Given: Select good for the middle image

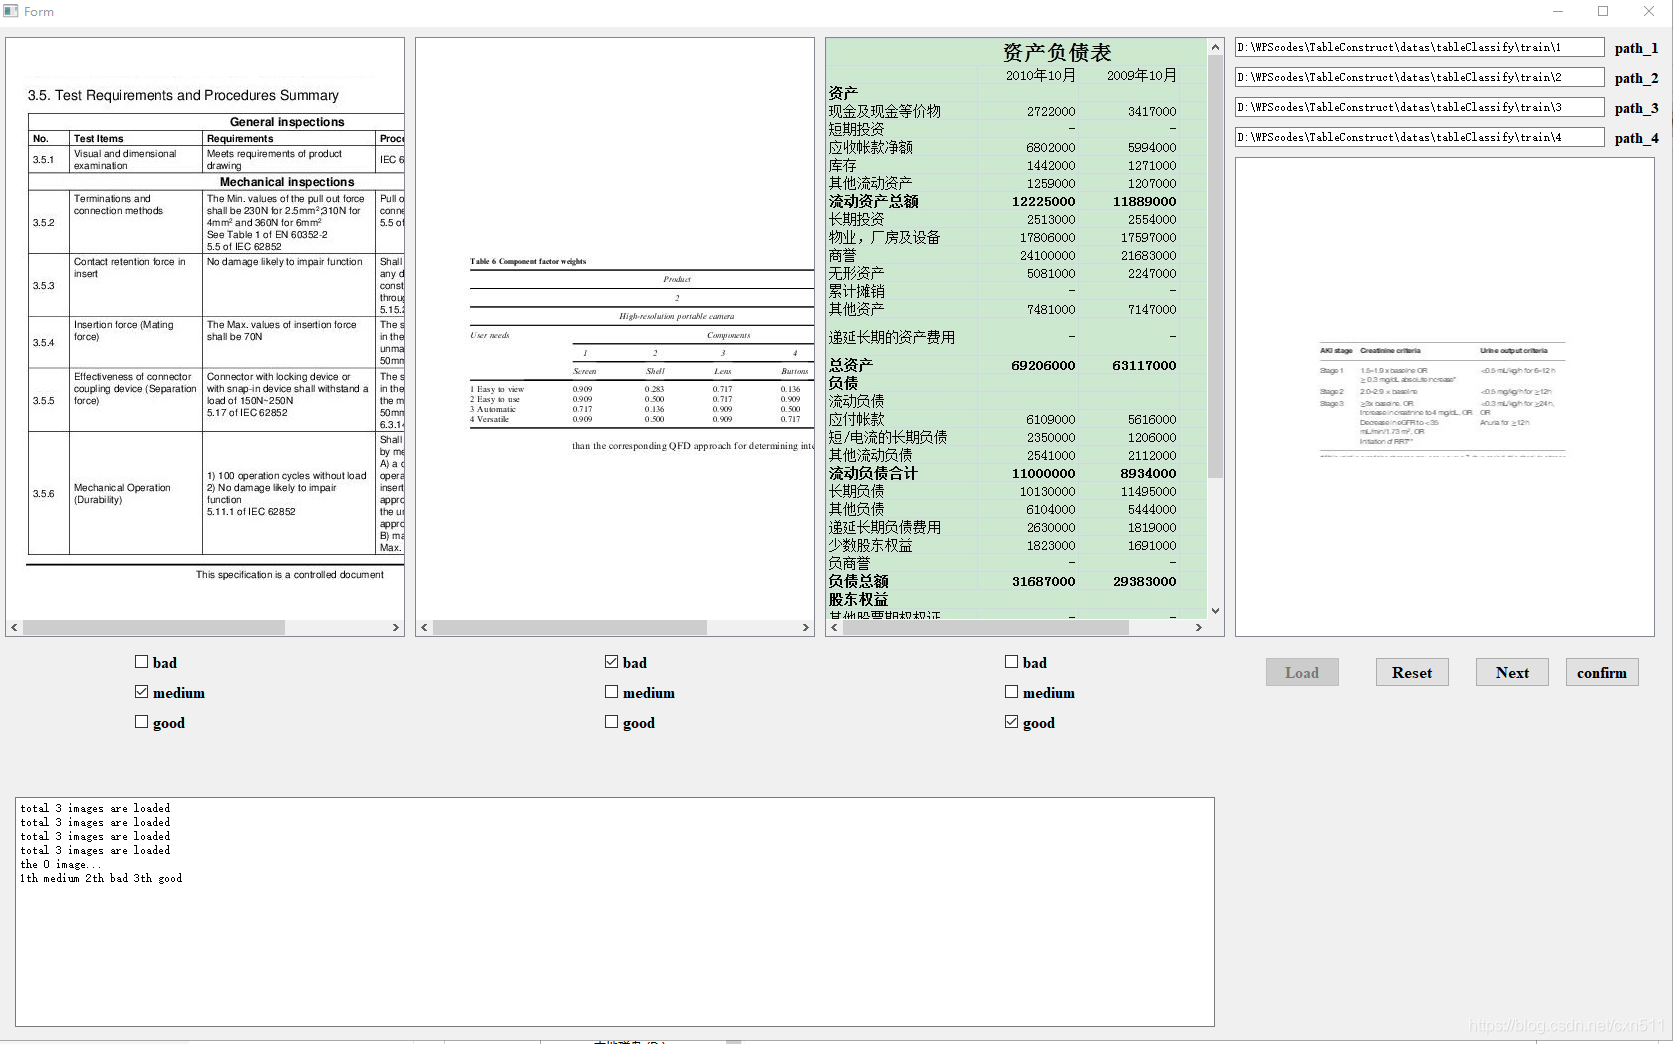Looking at the screenshot, I should tap(611, 721).
